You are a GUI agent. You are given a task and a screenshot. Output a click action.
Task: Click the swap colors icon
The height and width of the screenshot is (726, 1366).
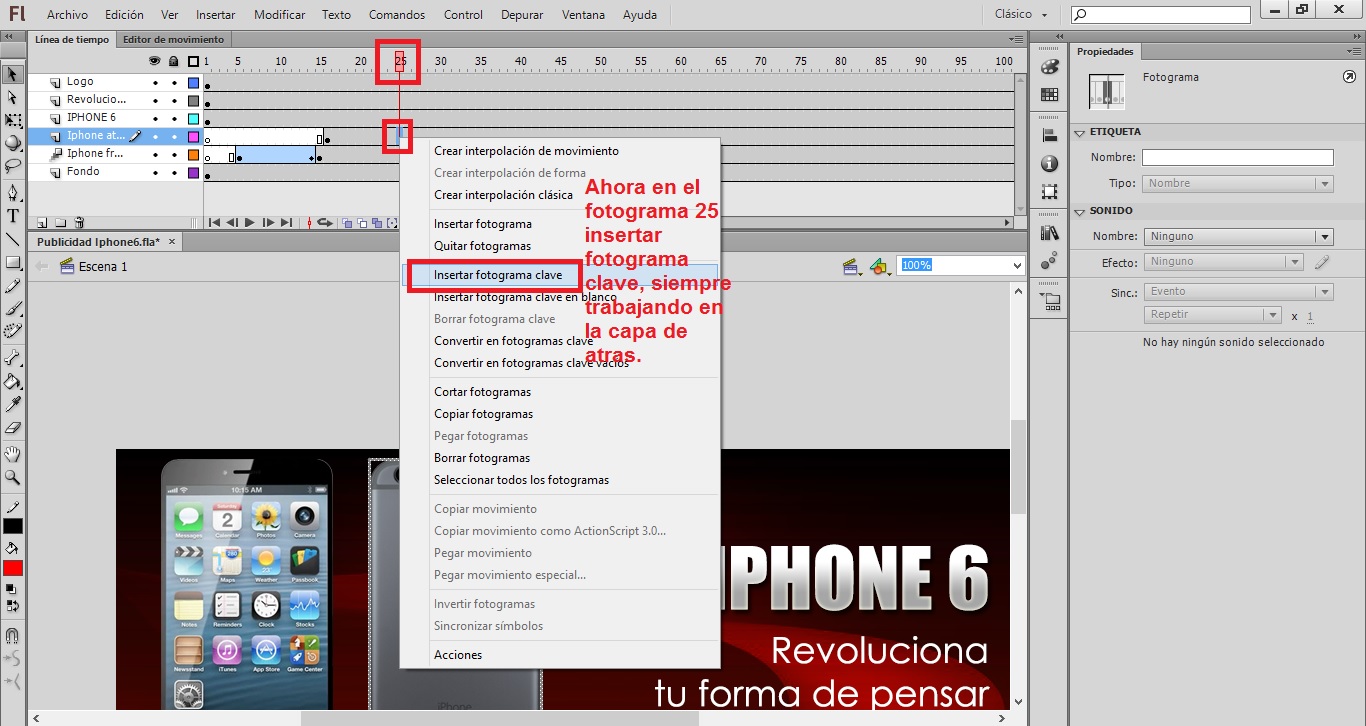13,605
